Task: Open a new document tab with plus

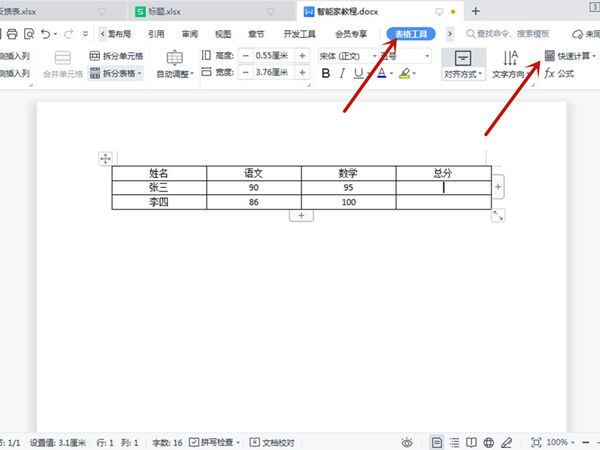Action: click(x=475, y=11)
